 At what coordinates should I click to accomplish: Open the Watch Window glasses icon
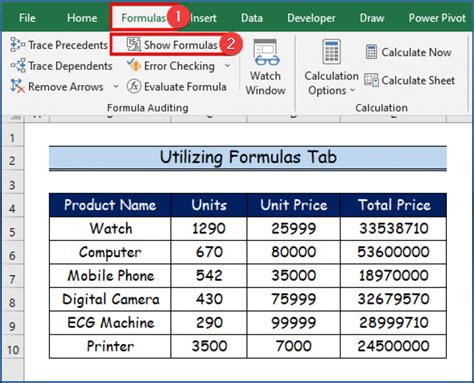pyautogui.click(x=266, y=52)
